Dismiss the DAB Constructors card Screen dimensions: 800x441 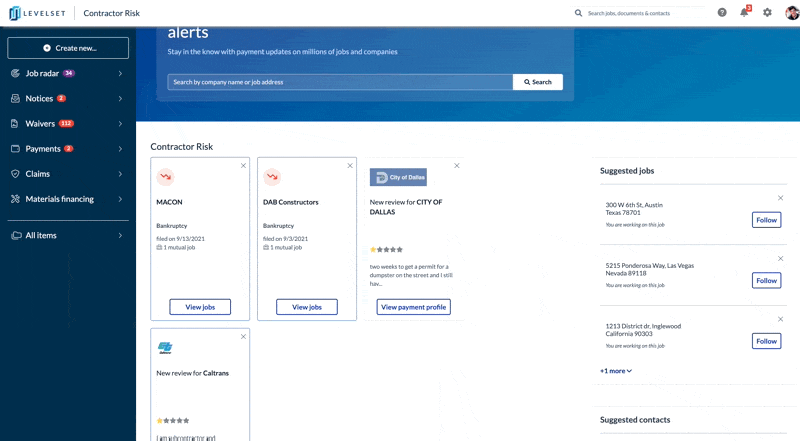350,166
